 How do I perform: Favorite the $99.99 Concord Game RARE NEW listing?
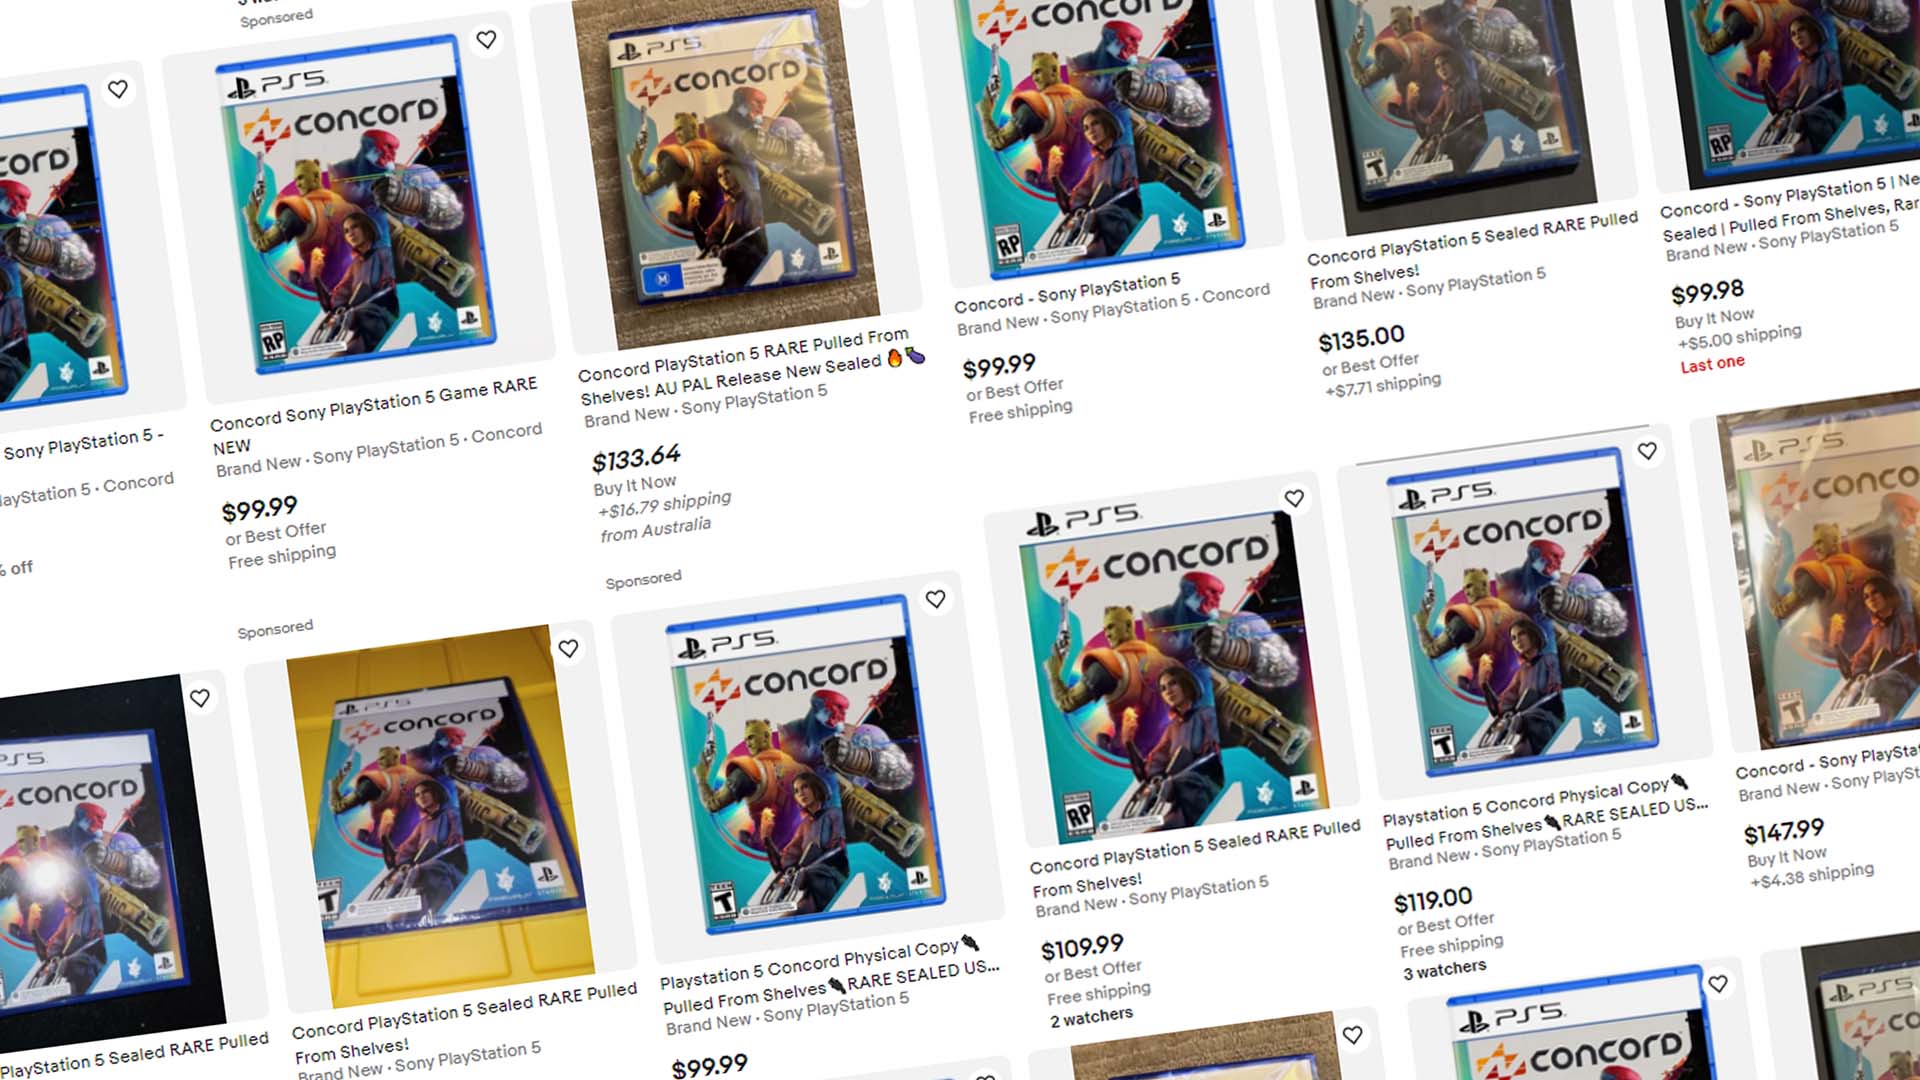pos(486,40)
